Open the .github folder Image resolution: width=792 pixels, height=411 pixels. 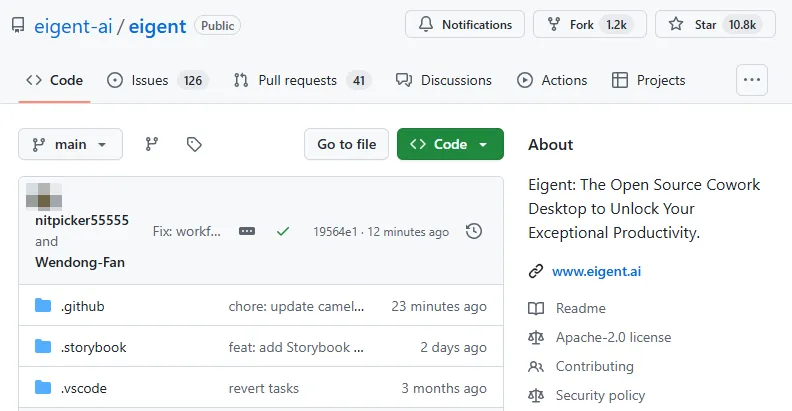tap(82, 306)
